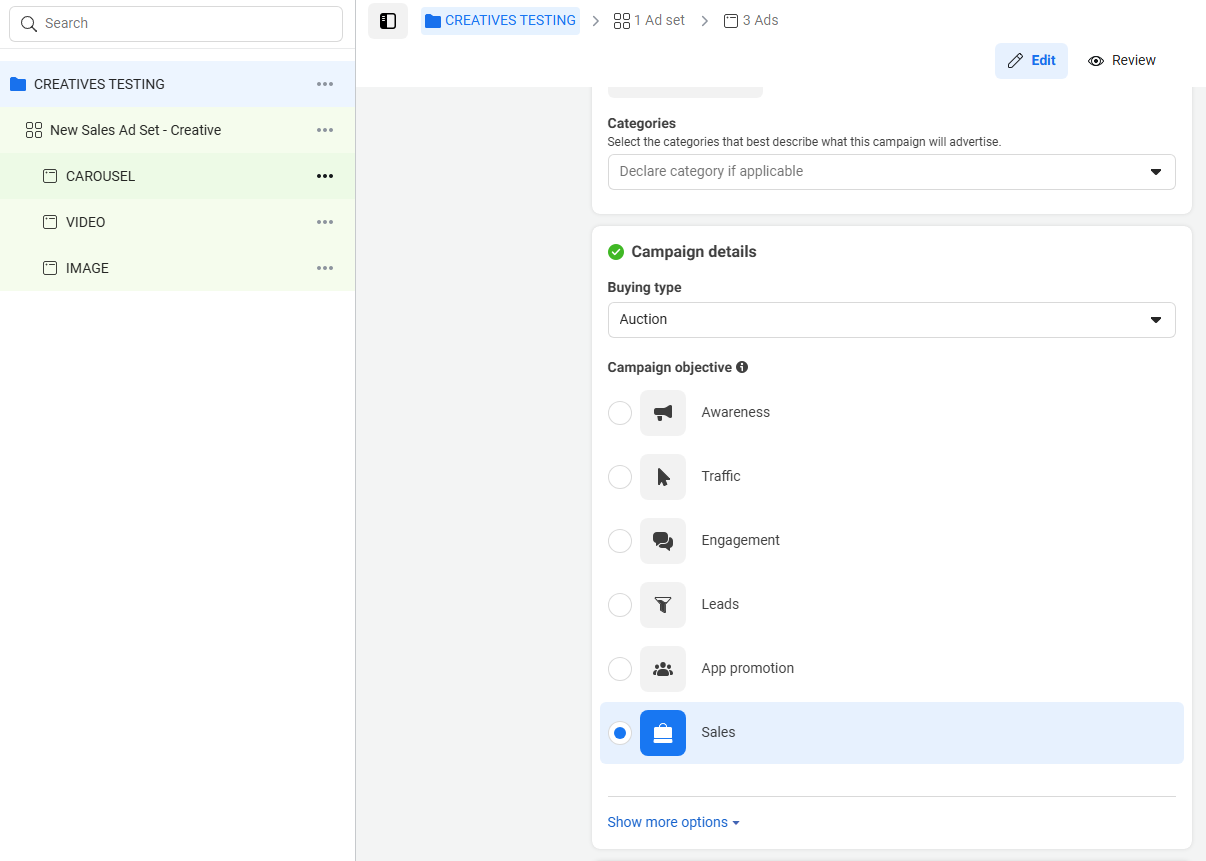1206x861 pixels.
Task: Click the Sales shopping bag icon
Action: coord(663,733)
